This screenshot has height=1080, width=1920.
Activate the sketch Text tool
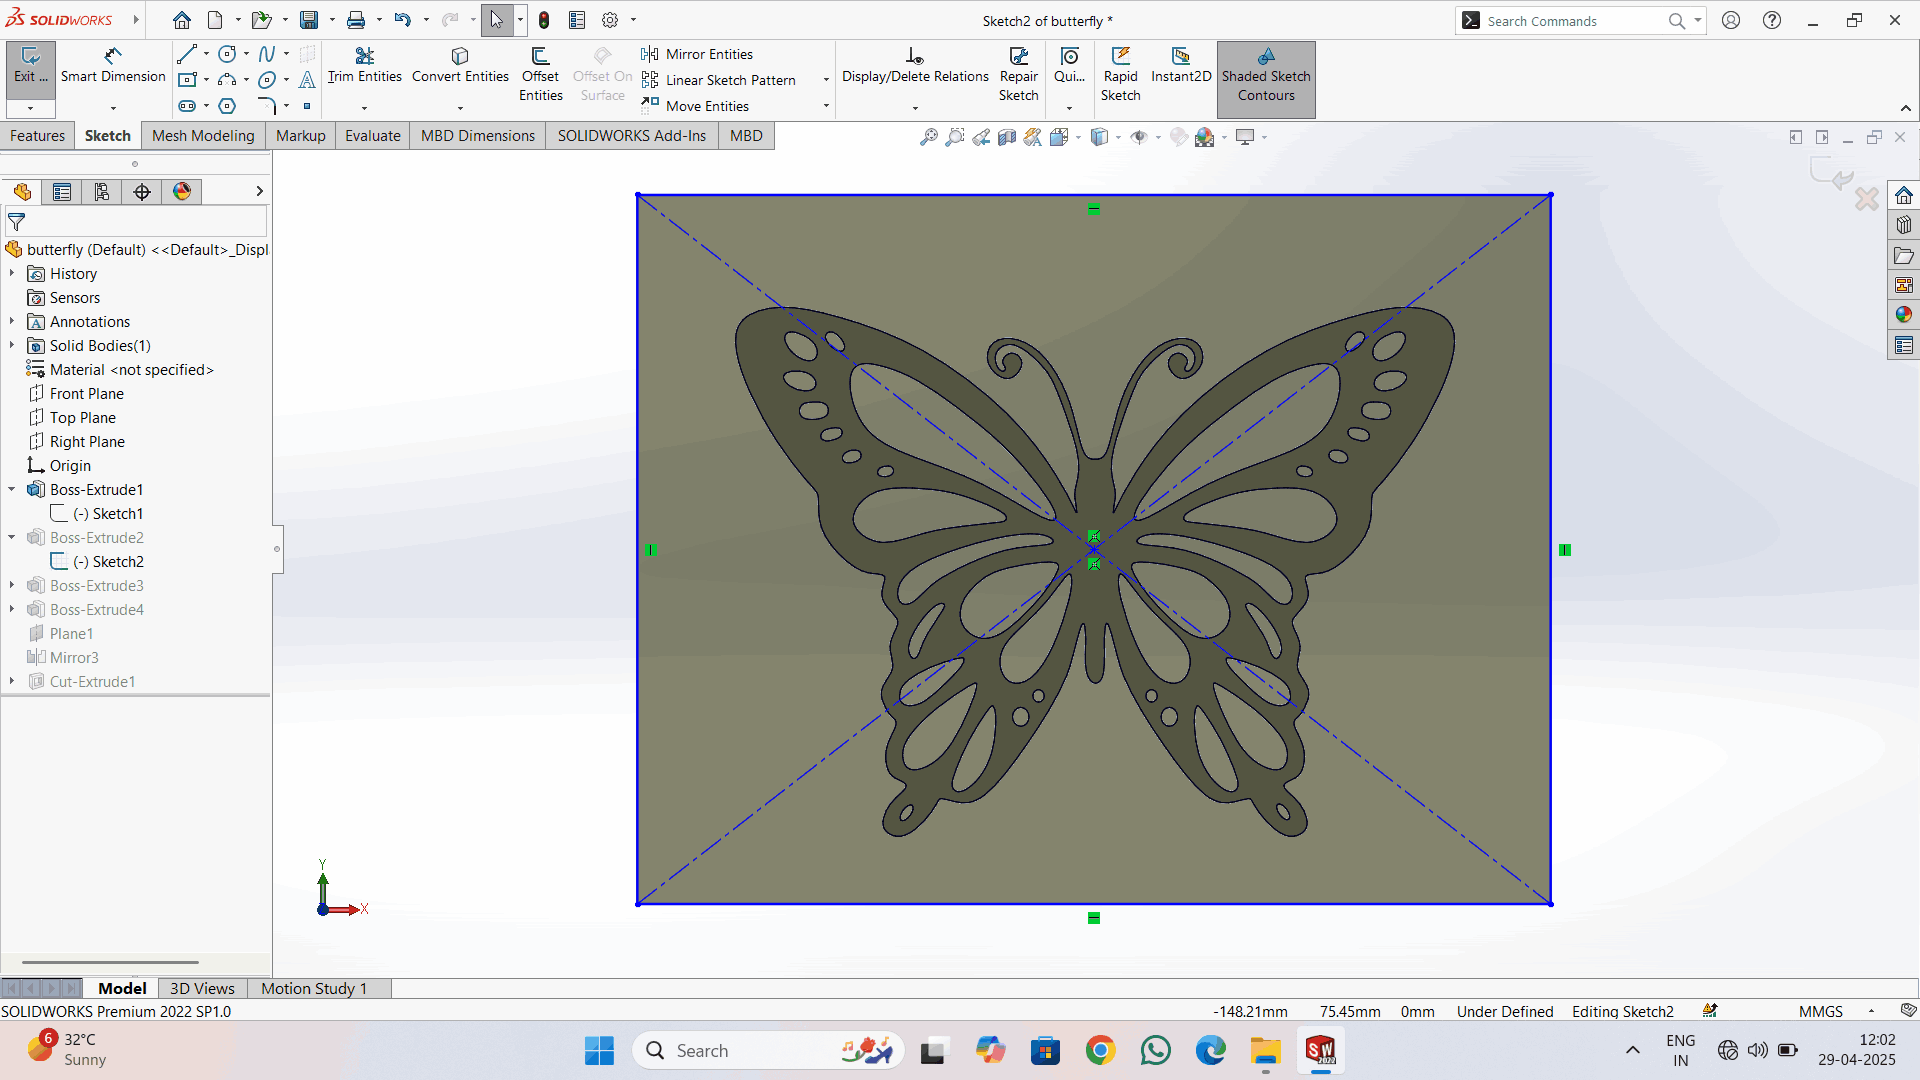coord(307,80)
